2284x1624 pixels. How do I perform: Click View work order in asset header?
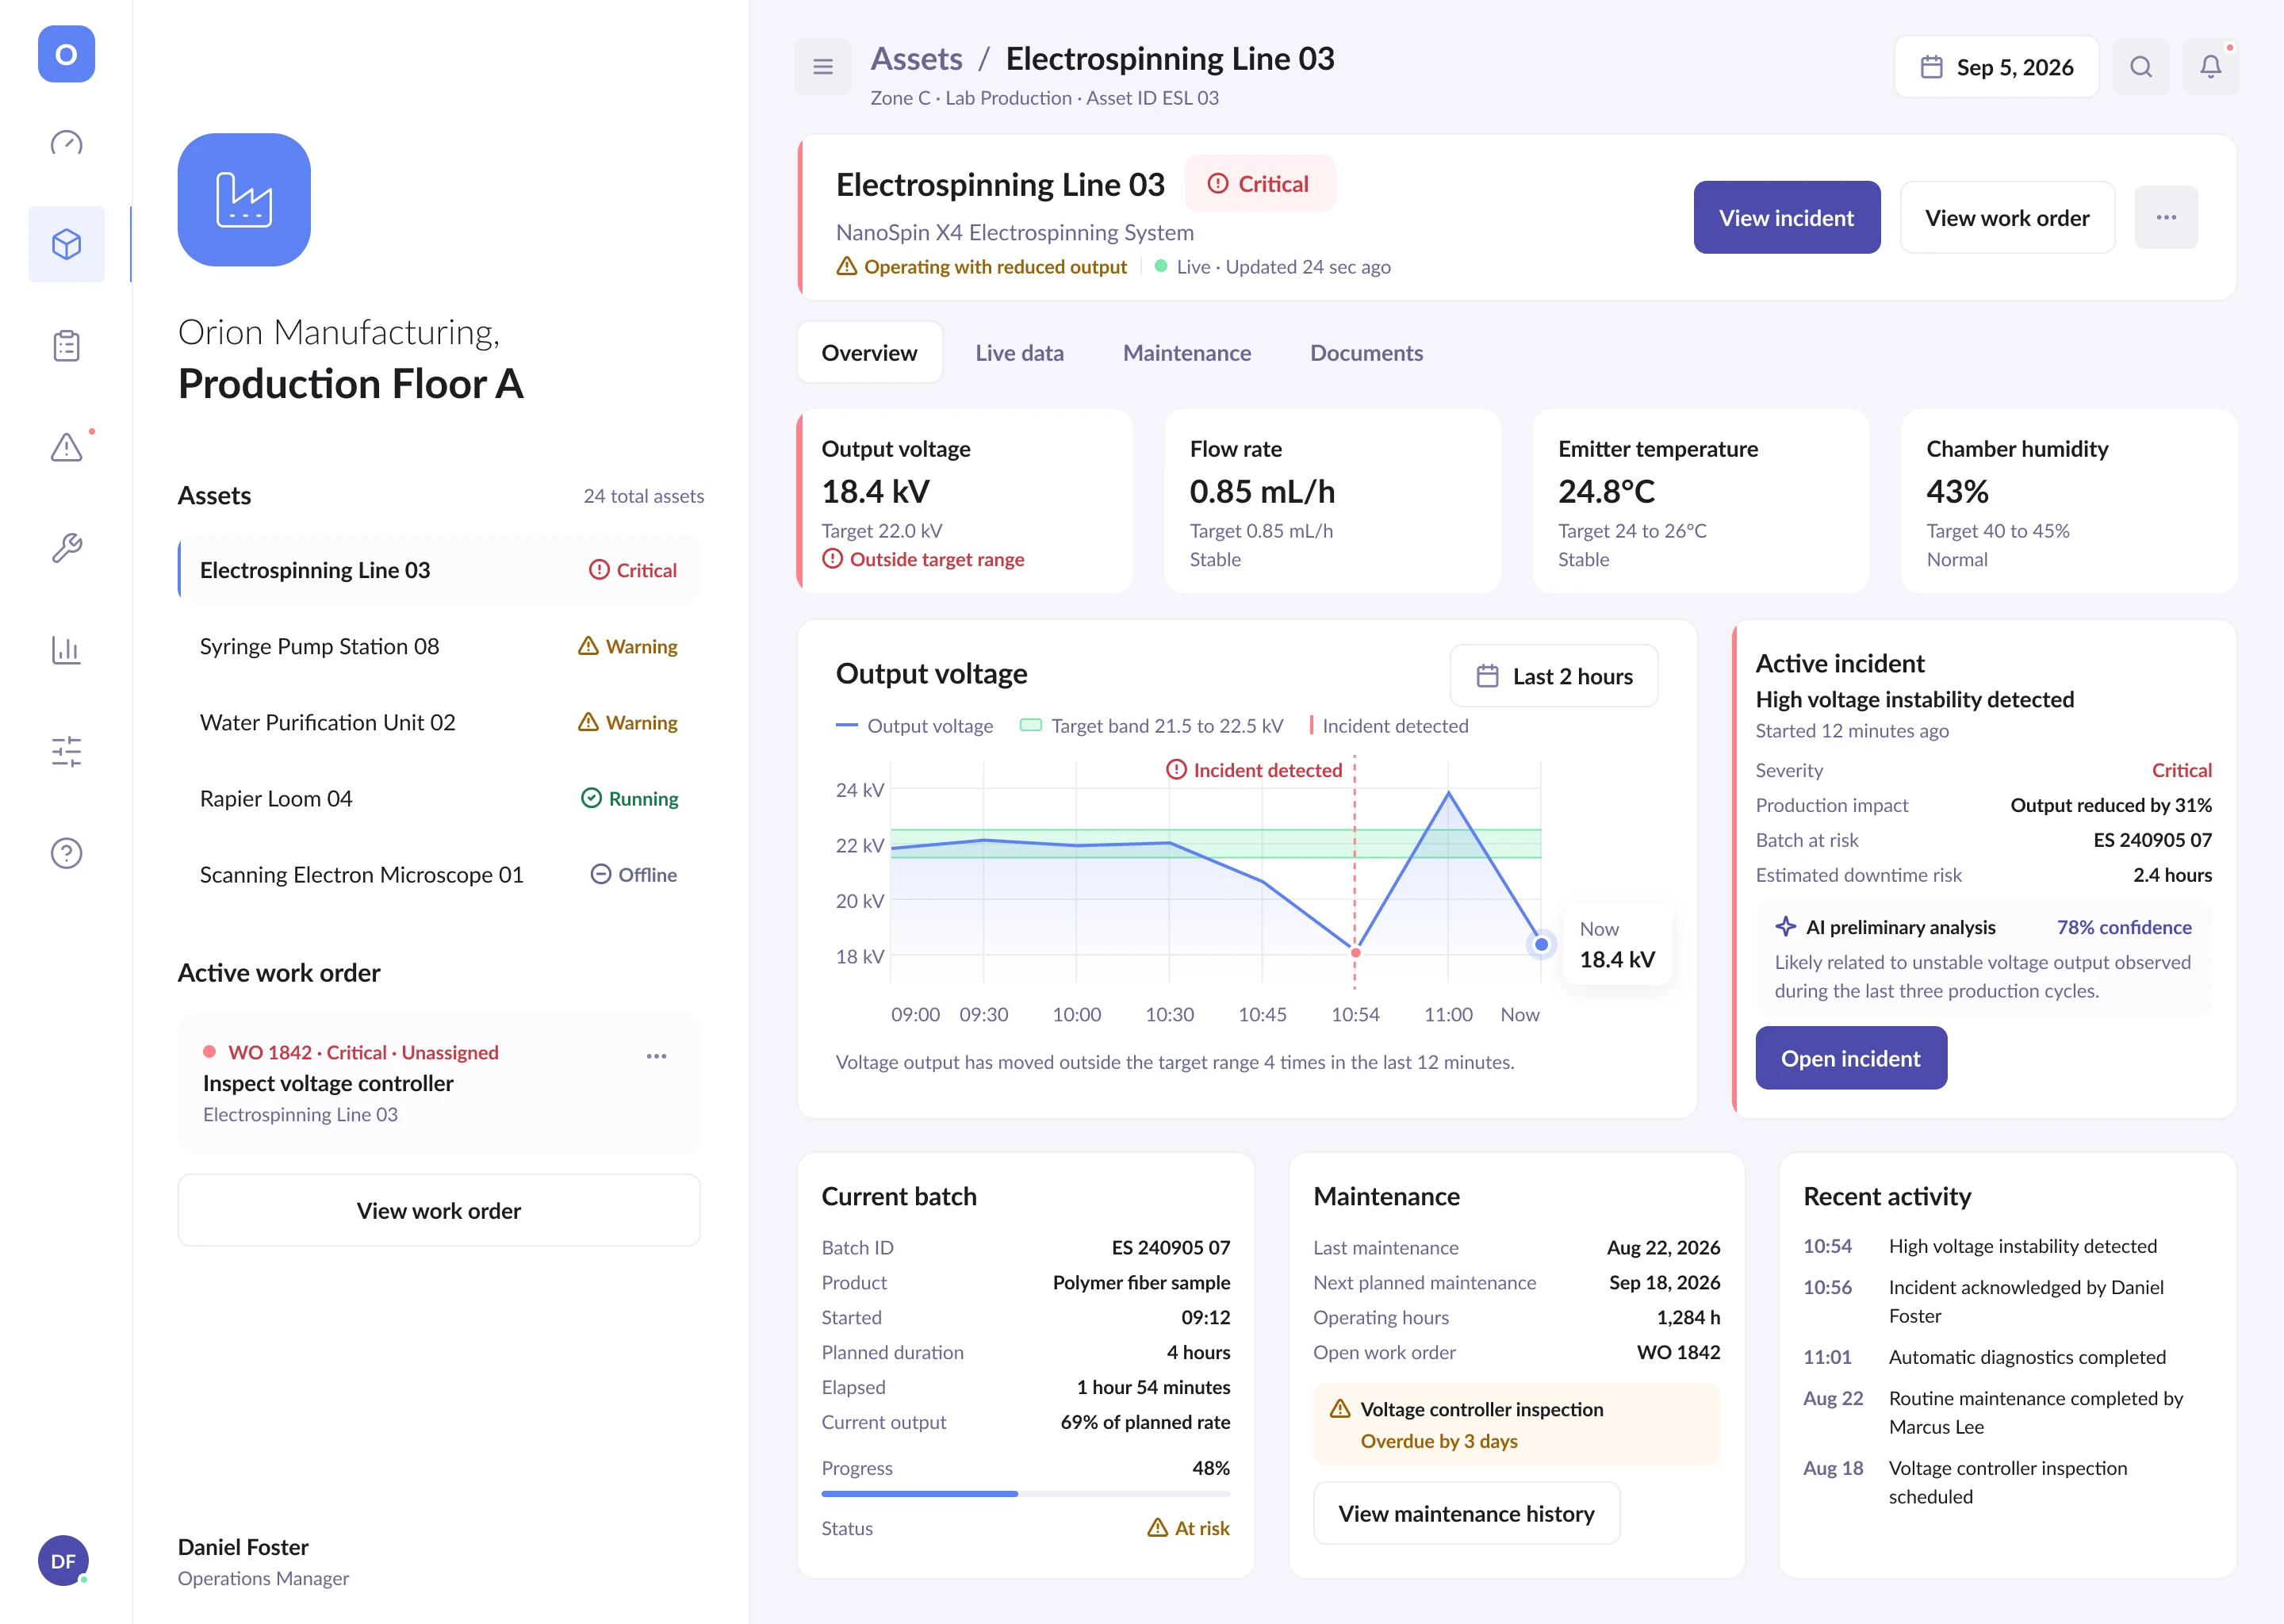(x=2007, y=217)
